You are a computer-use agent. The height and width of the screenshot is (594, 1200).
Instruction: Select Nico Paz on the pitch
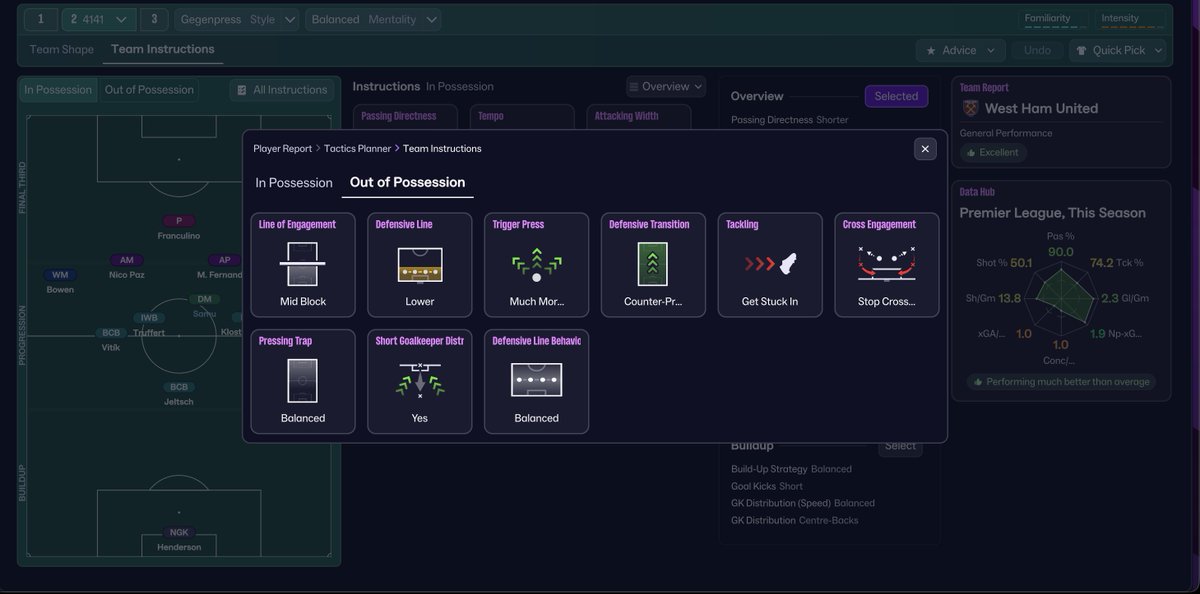click(x=127, y=267)
